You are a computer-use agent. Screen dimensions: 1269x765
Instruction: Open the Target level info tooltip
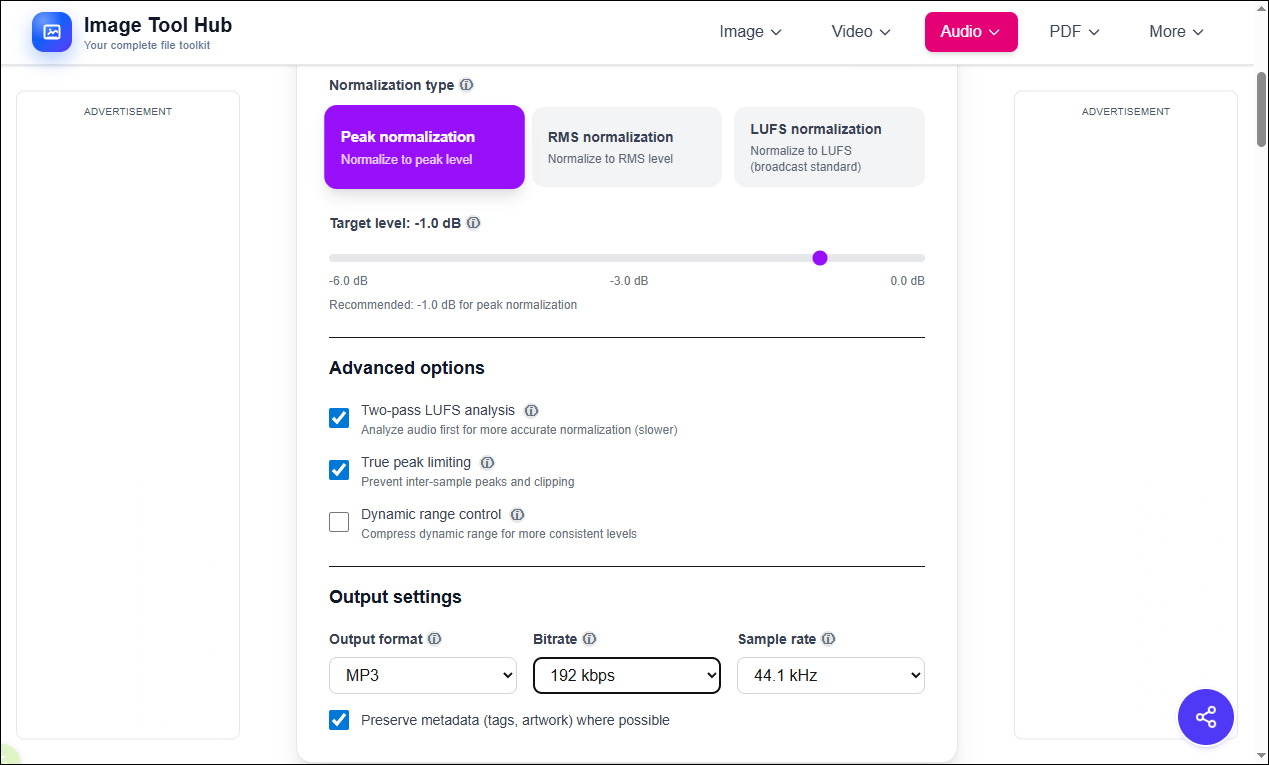474,223
